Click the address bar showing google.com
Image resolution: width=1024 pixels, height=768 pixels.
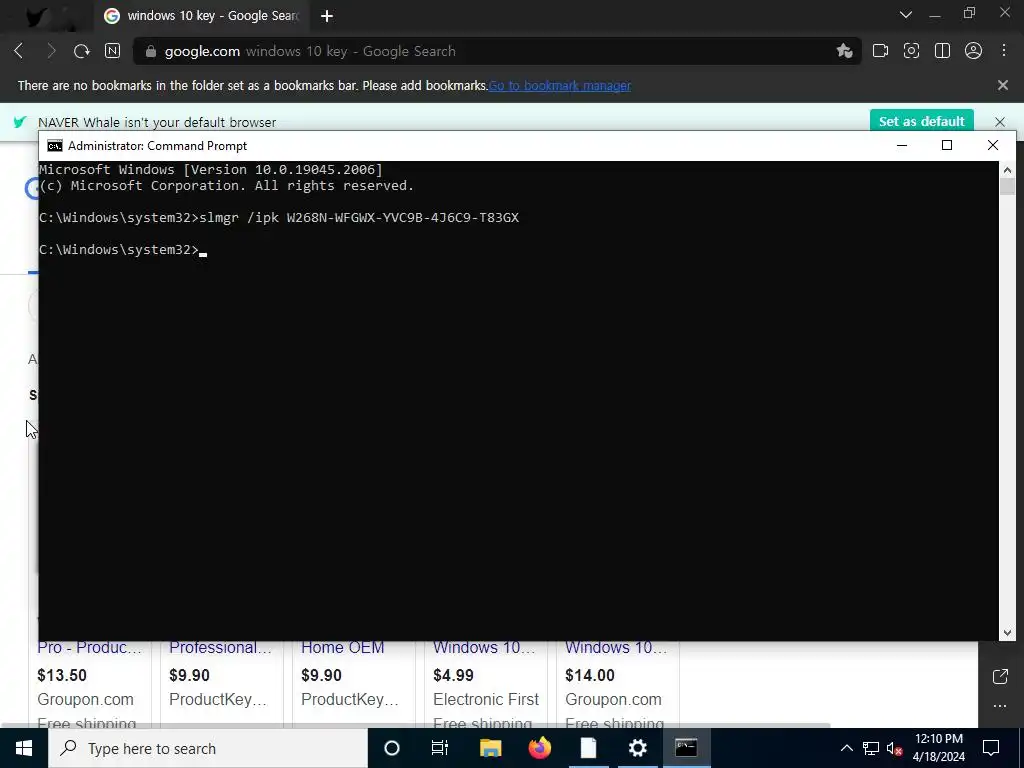coord(496,51)
